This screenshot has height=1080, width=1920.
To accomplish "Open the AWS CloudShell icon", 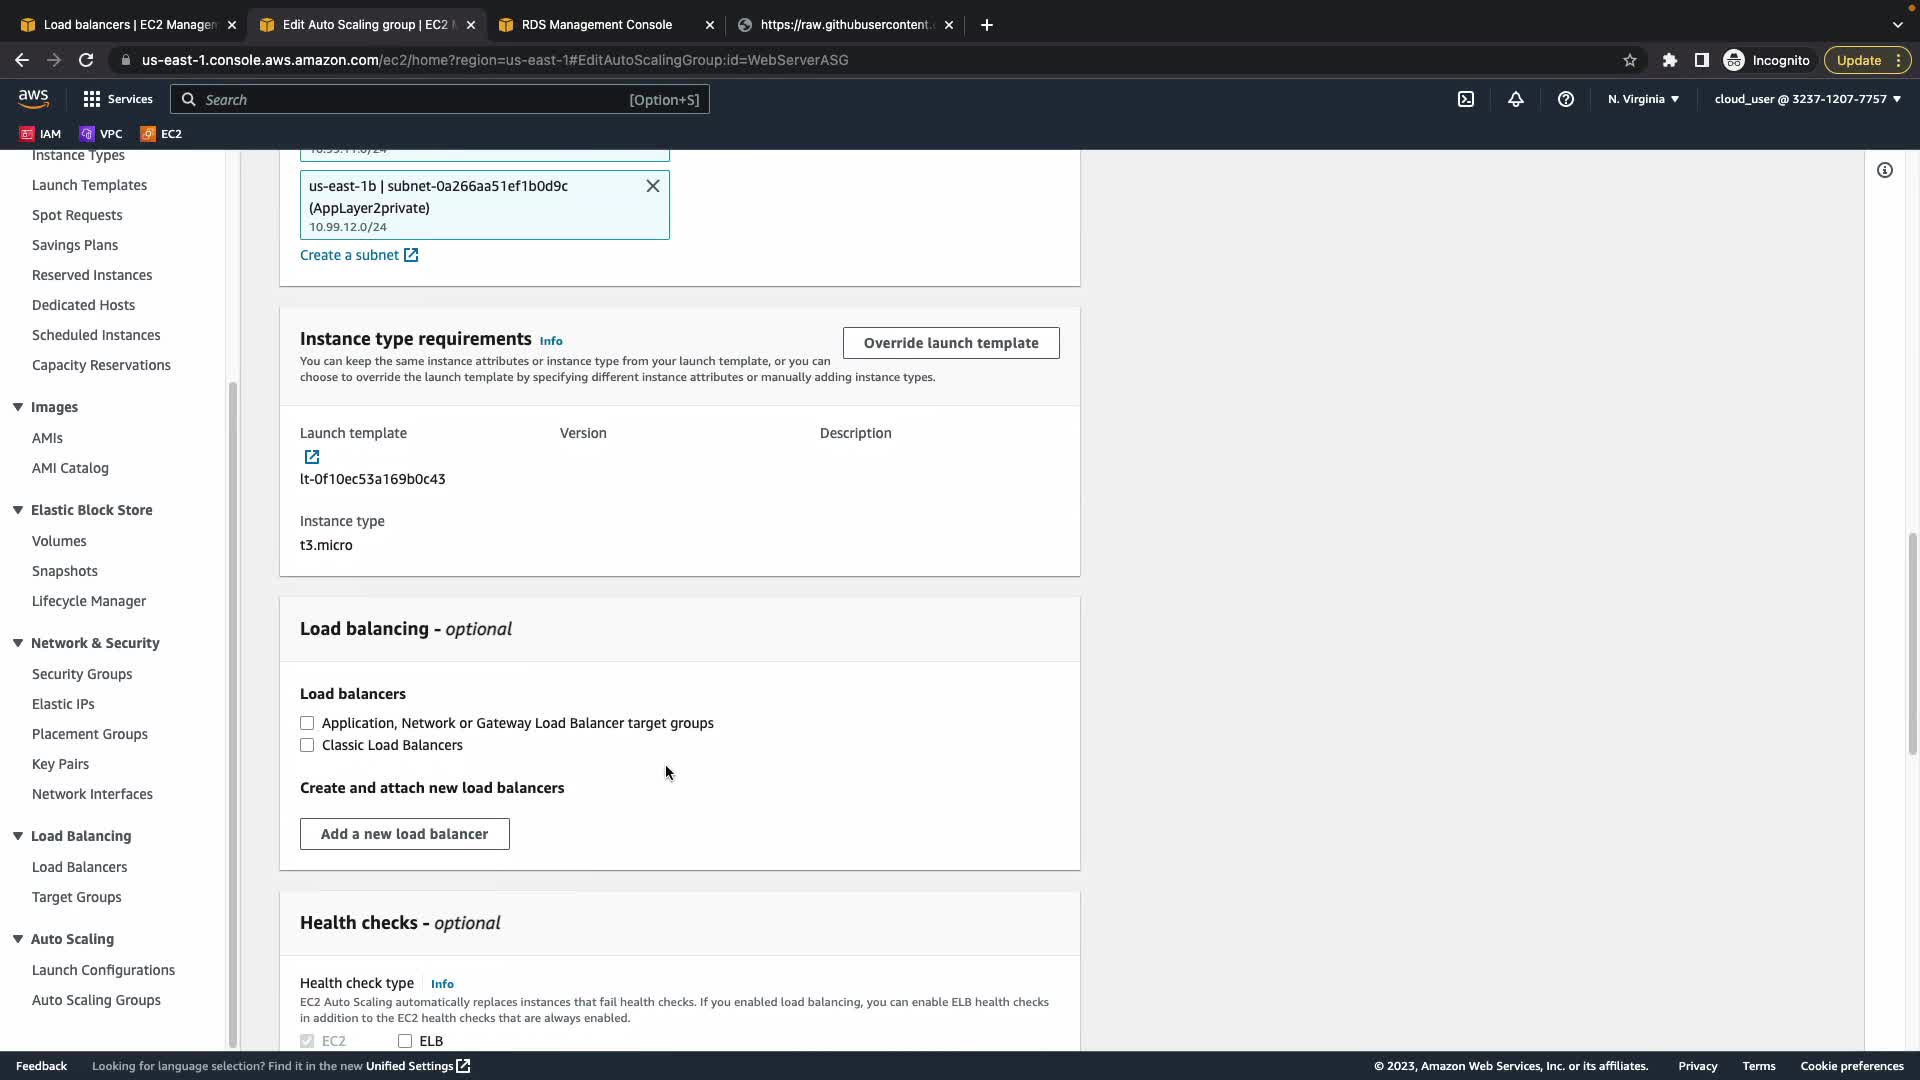I will coord(1466,99).
